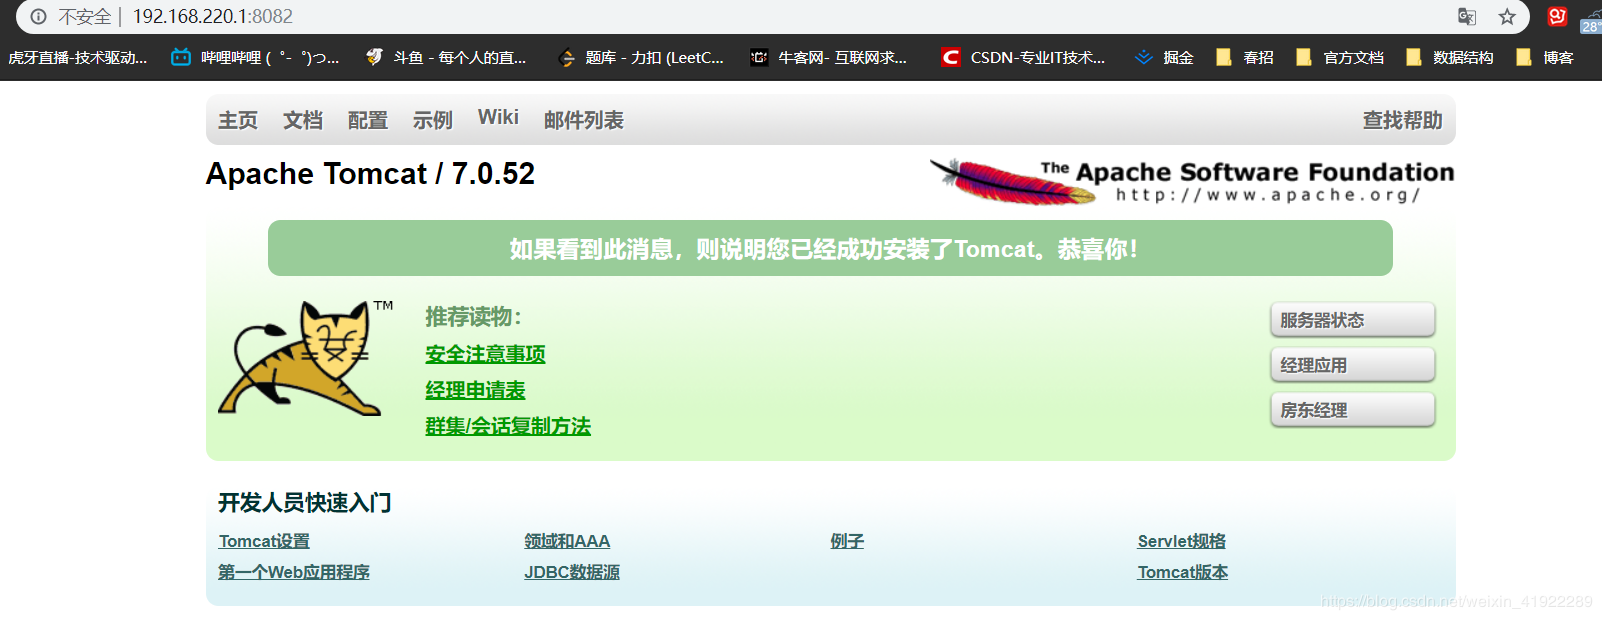Open the 虎牙直播 bookmark

[x=77, y=58]
